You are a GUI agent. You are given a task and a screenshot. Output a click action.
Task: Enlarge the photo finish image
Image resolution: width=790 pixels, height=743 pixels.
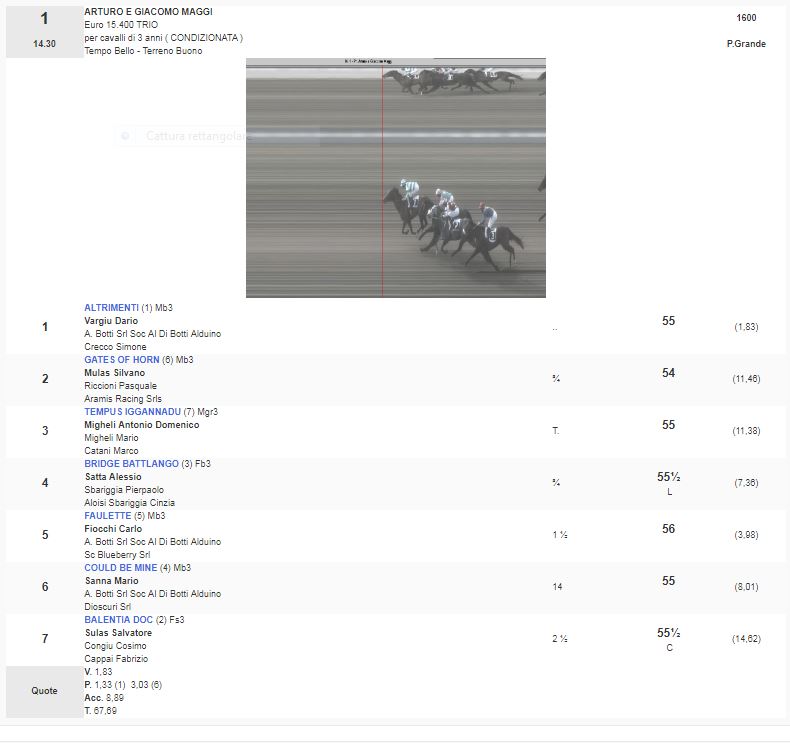[x=395, y=177]
